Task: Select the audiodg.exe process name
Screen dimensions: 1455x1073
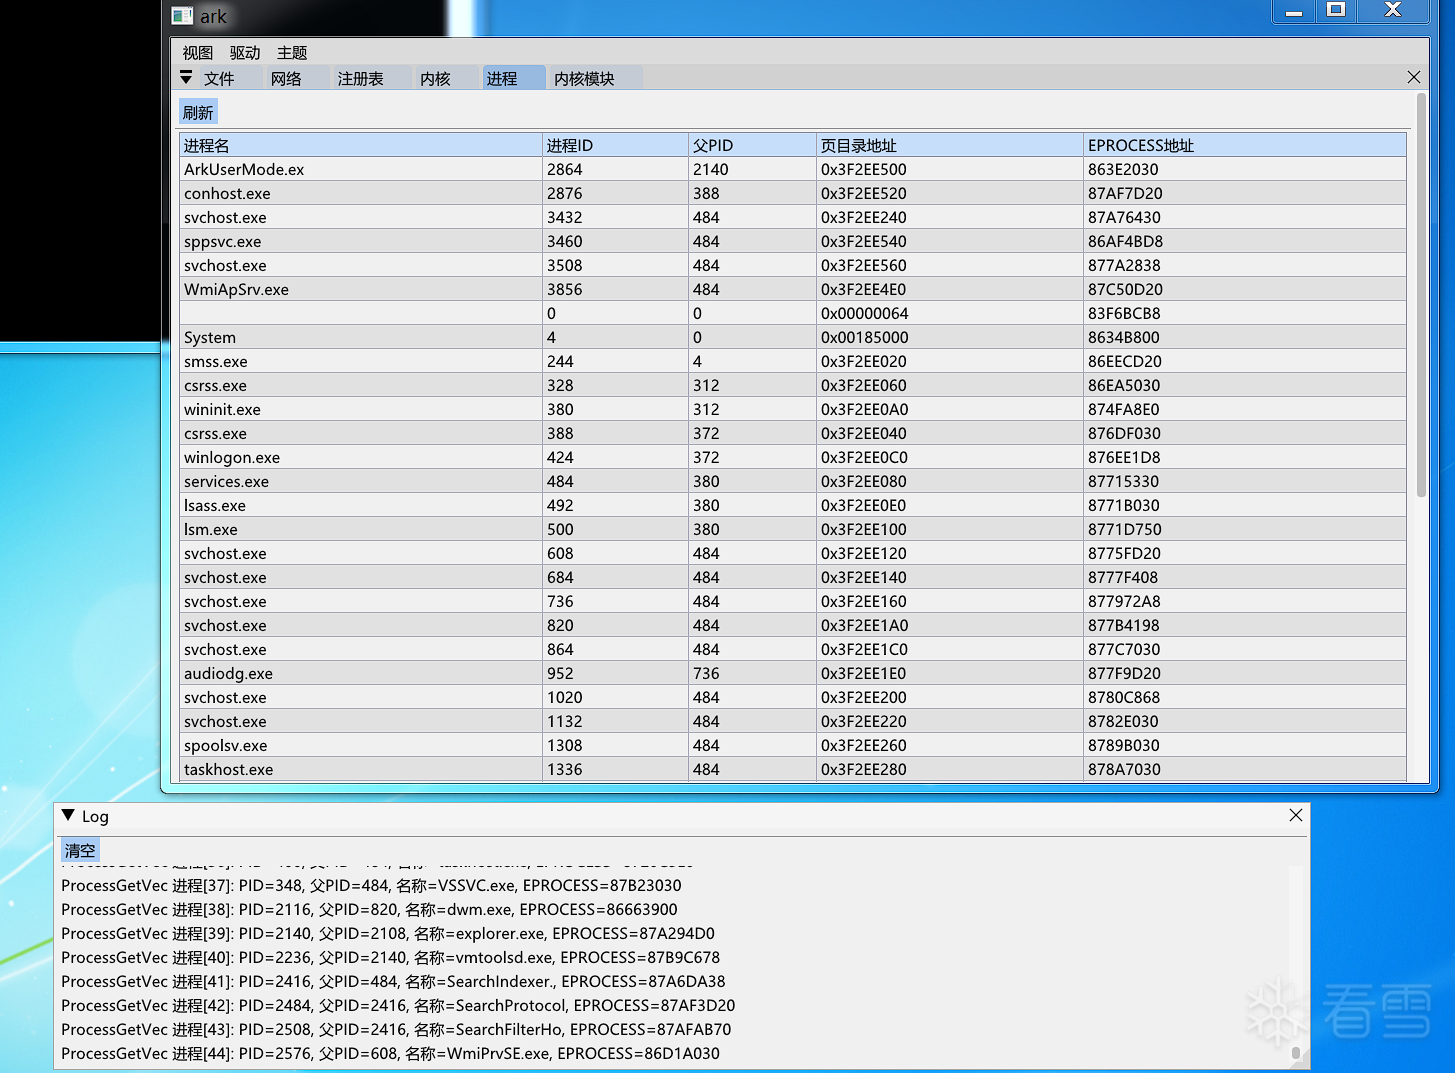Action: click(x=228, y=673)
